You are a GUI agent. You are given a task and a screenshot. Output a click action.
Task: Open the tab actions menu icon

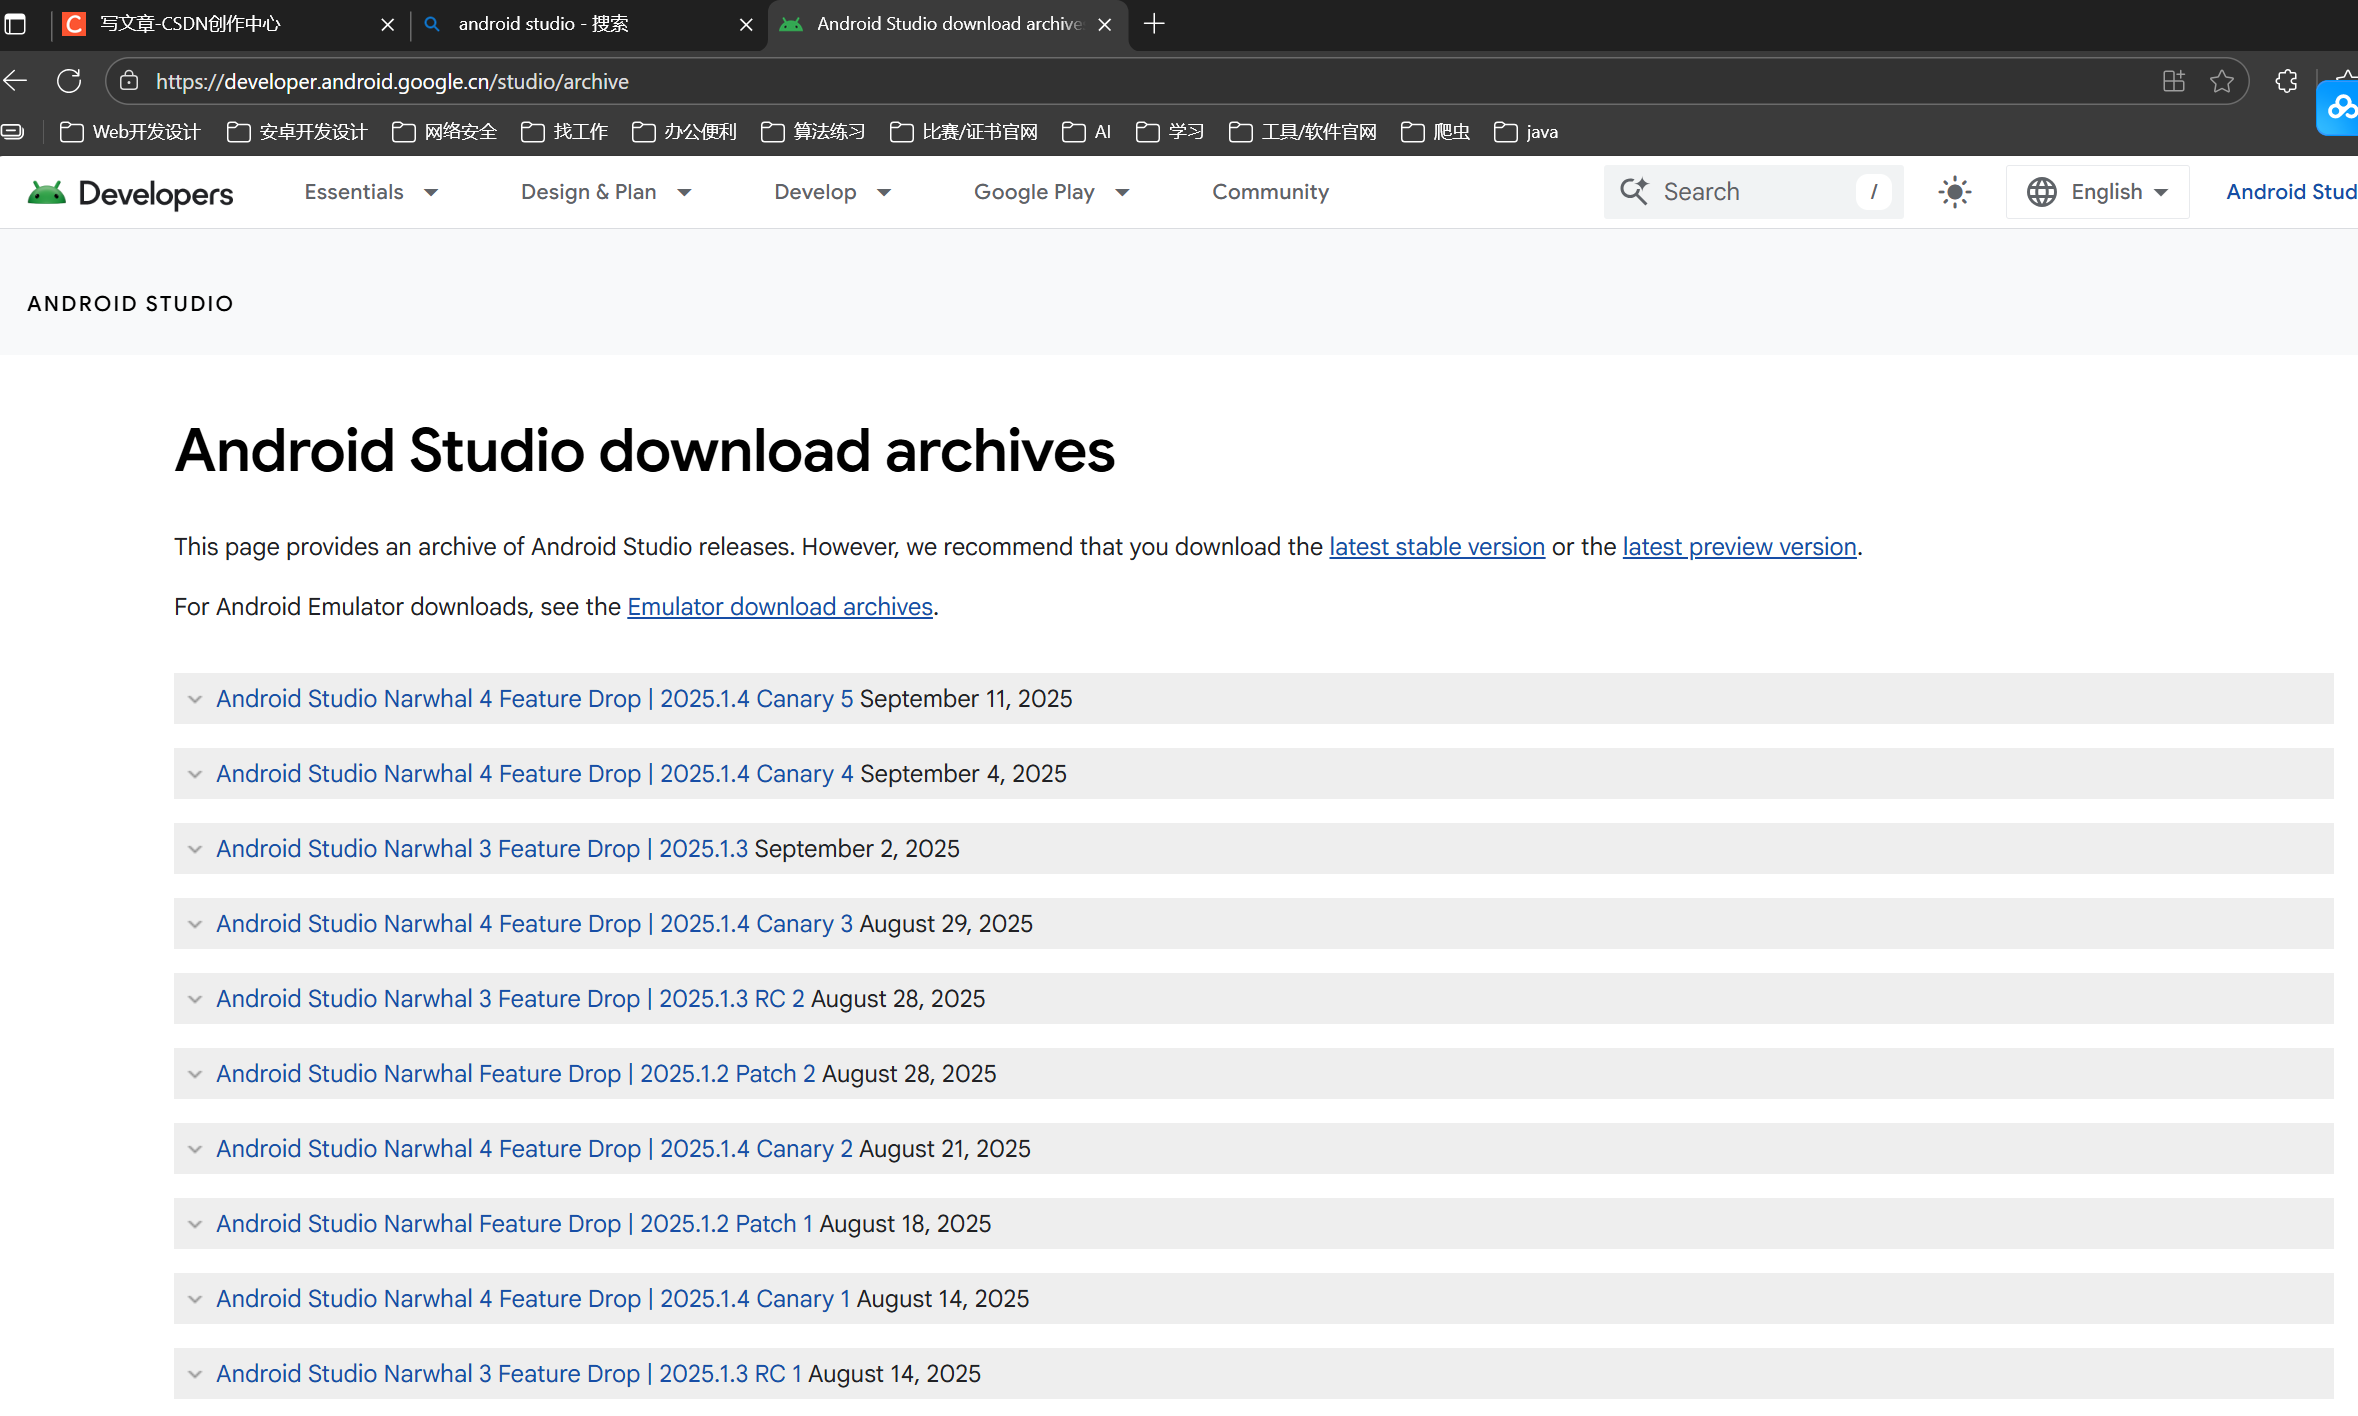pyautogui.click(x=15, y=24)
